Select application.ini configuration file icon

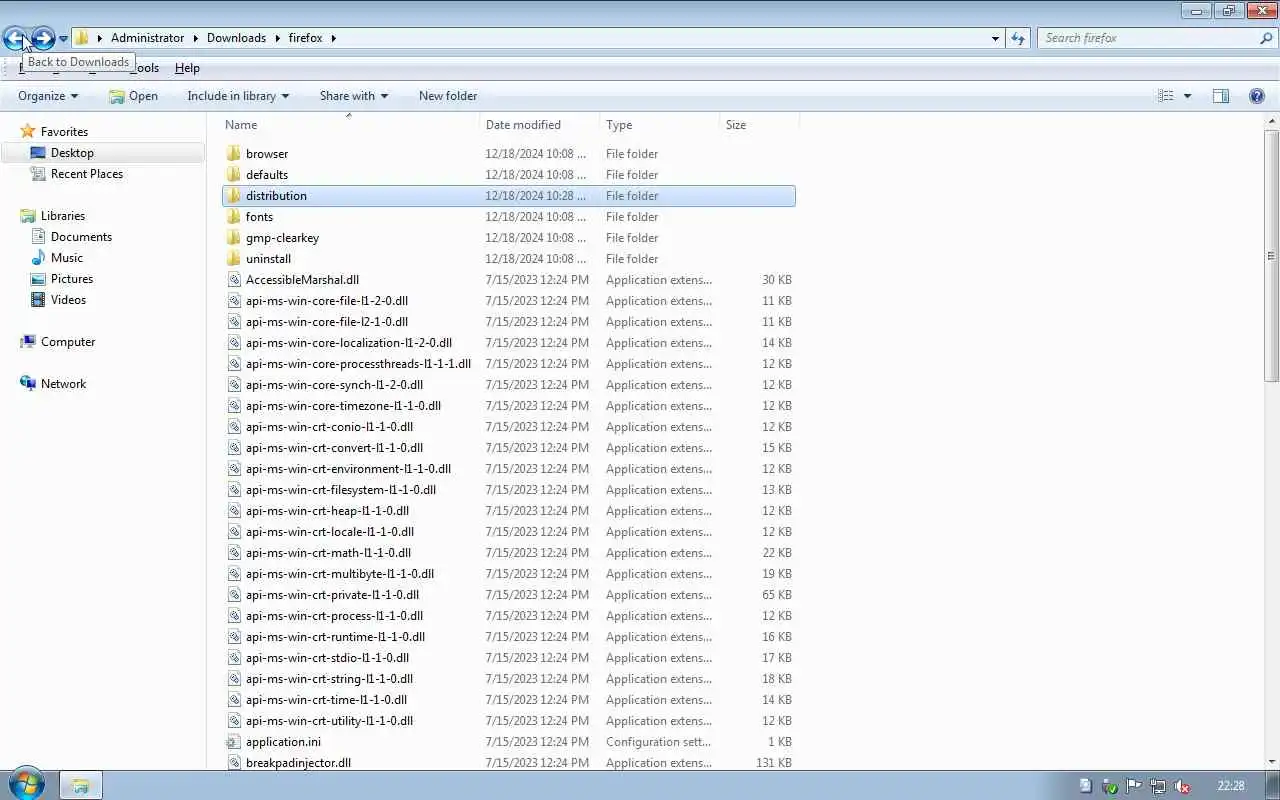pyautogui.click(x=234, y=742)
